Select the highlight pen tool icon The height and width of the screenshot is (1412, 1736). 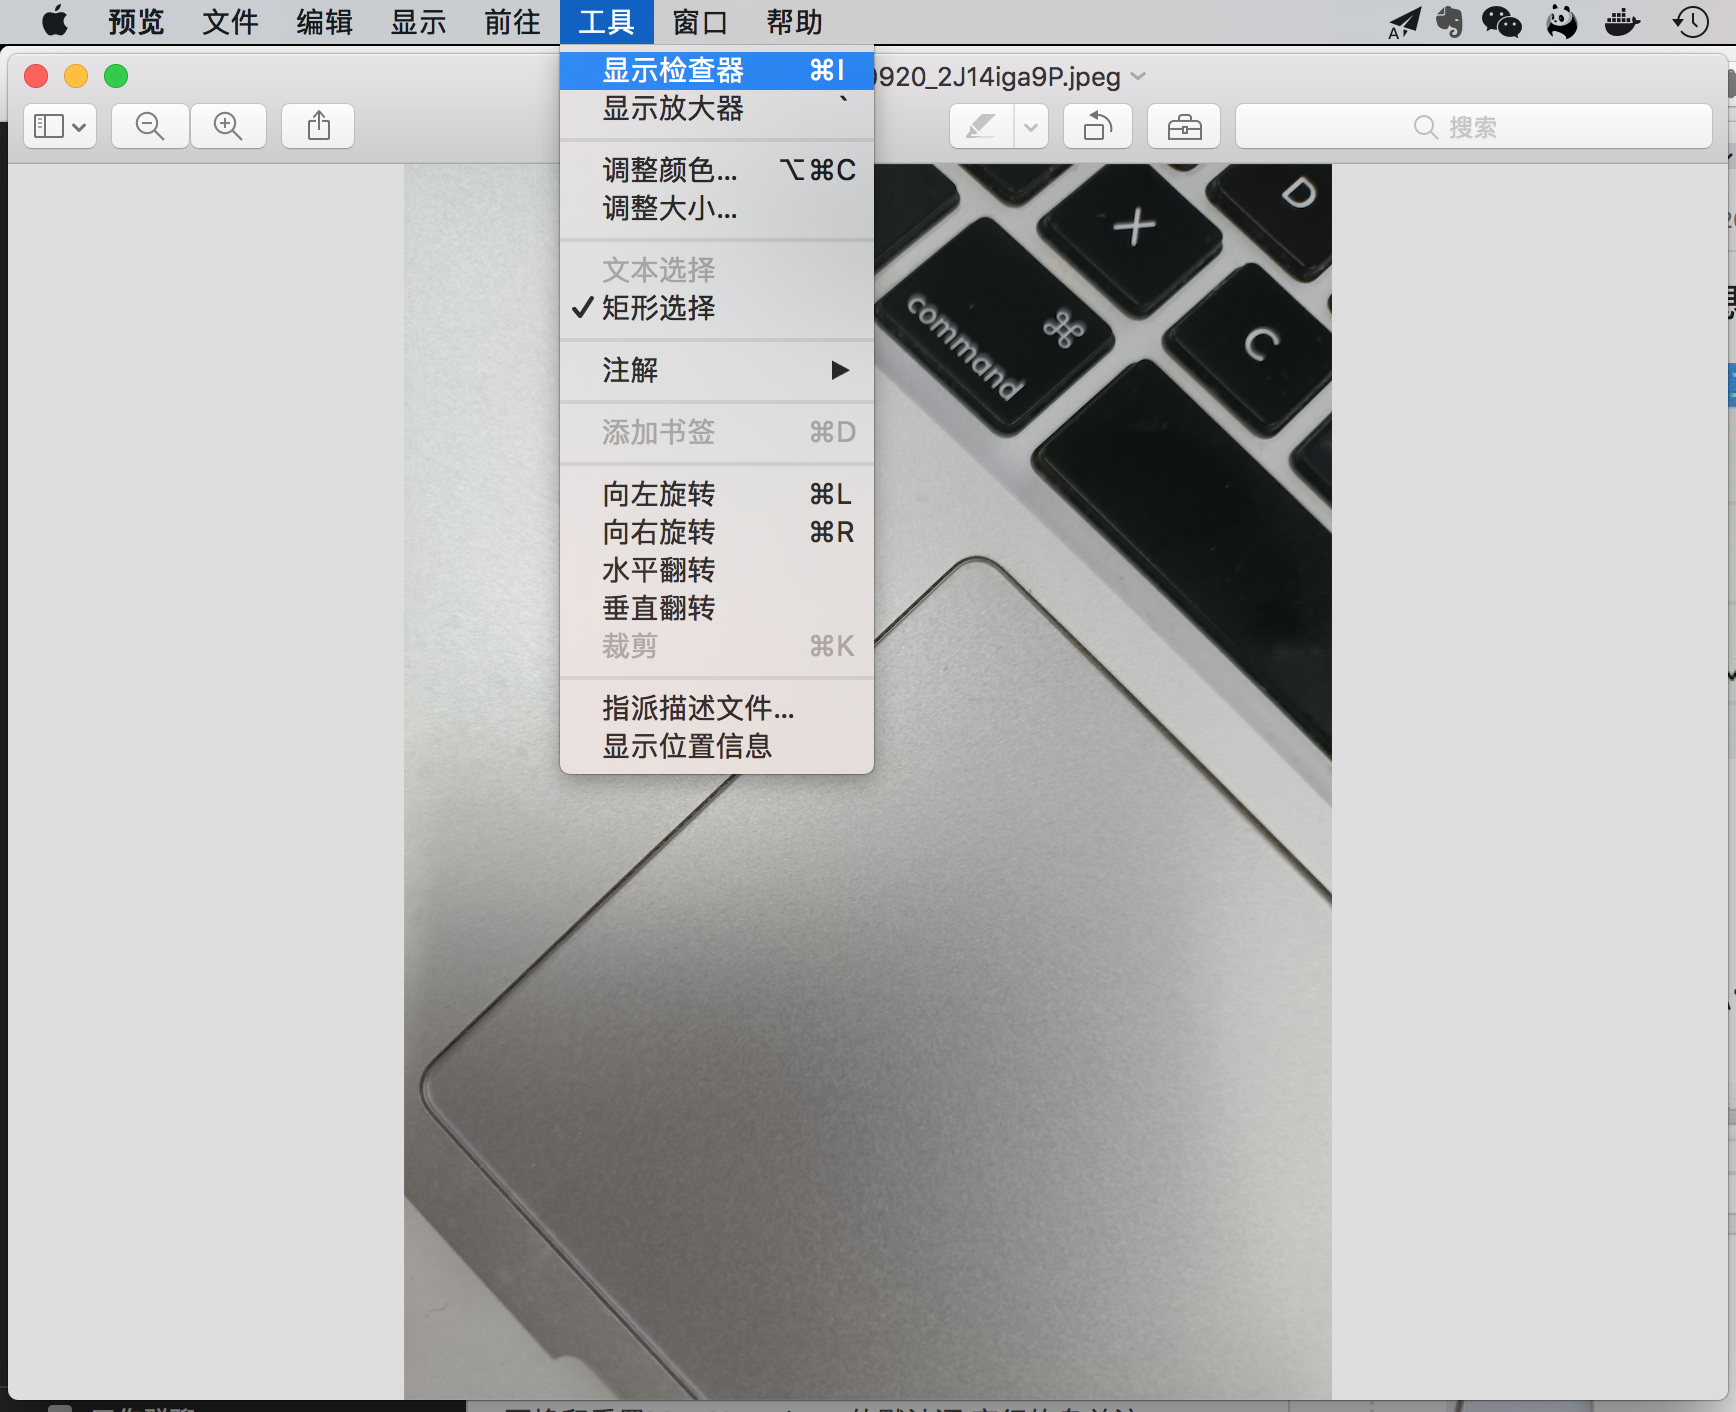click(x=980, y=127)
